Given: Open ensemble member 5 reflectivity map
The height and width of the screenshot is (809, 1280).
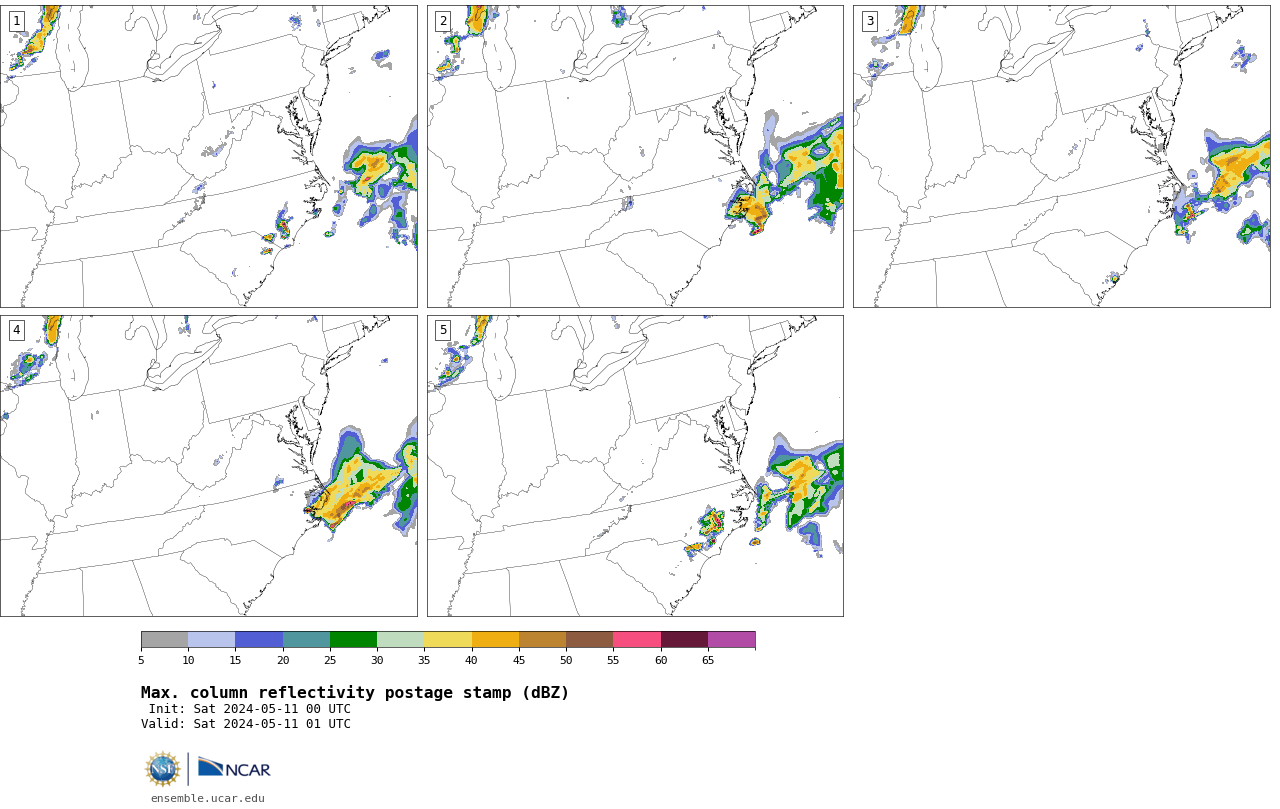Looking at the screenshot, I should point(635,466).
